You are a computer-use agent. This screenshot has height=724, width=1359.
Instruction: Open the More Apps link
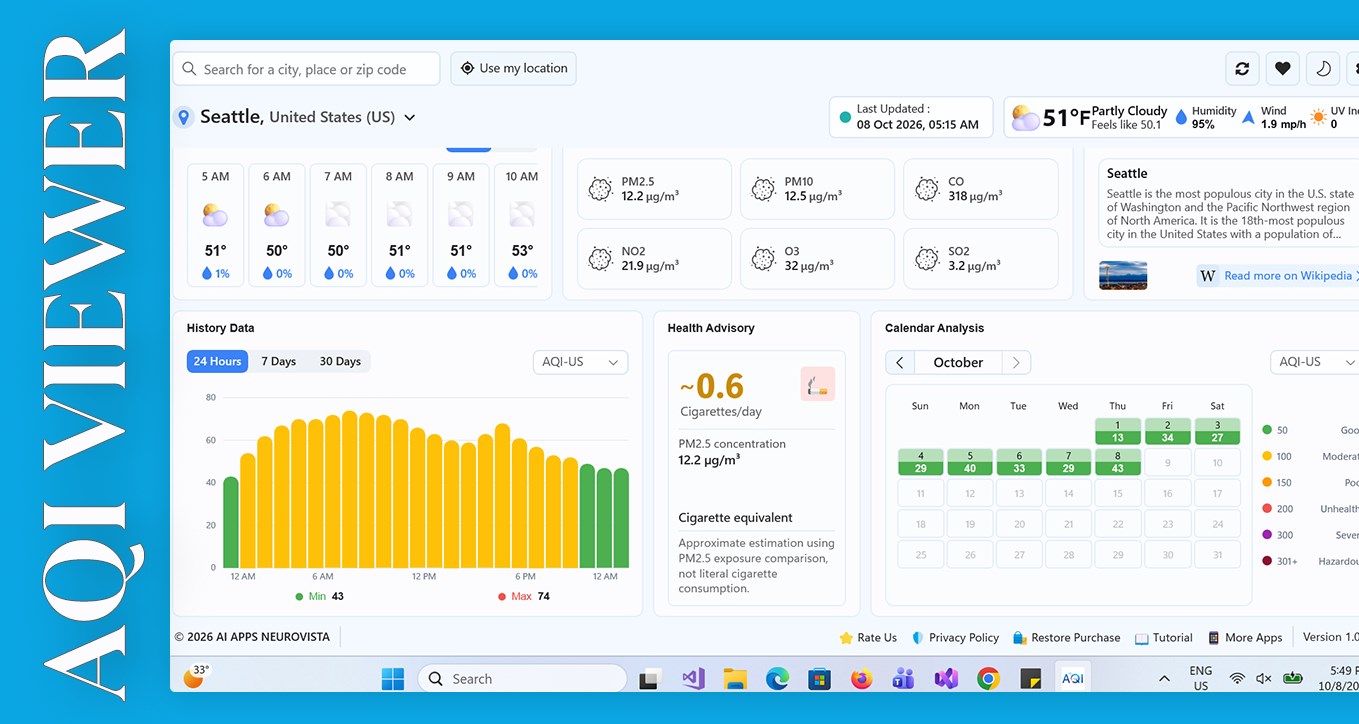1245,638
